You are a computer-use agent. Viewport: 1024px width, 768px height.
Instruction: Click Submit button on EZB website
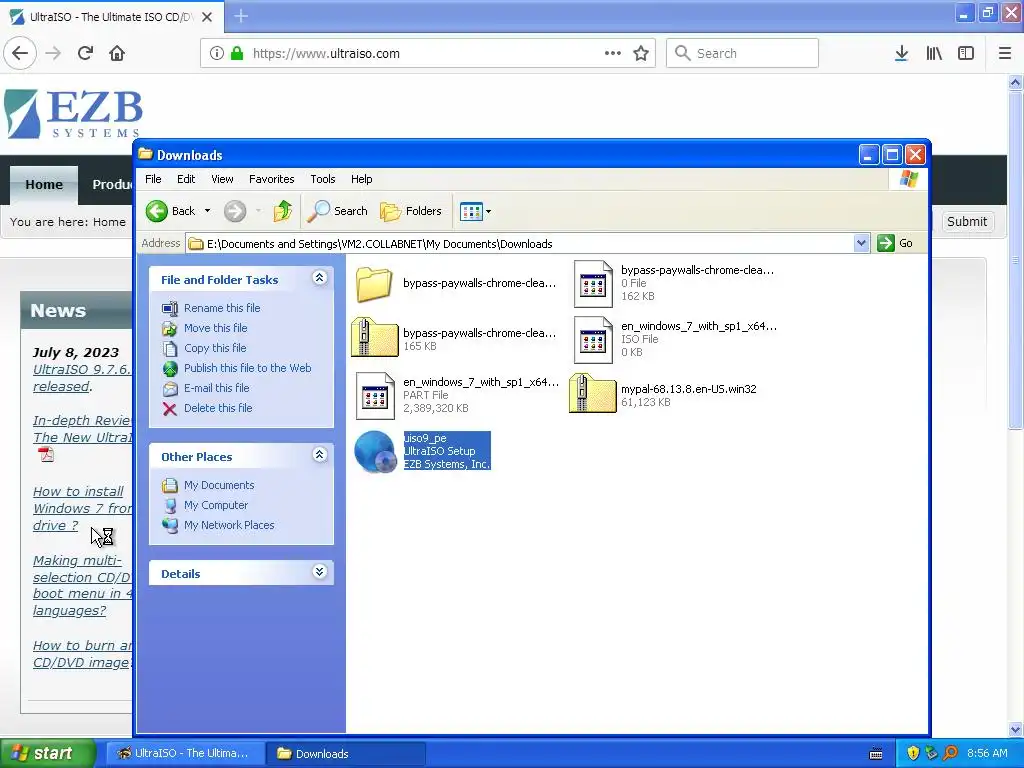pyautogui.click(x=967, y=221)
